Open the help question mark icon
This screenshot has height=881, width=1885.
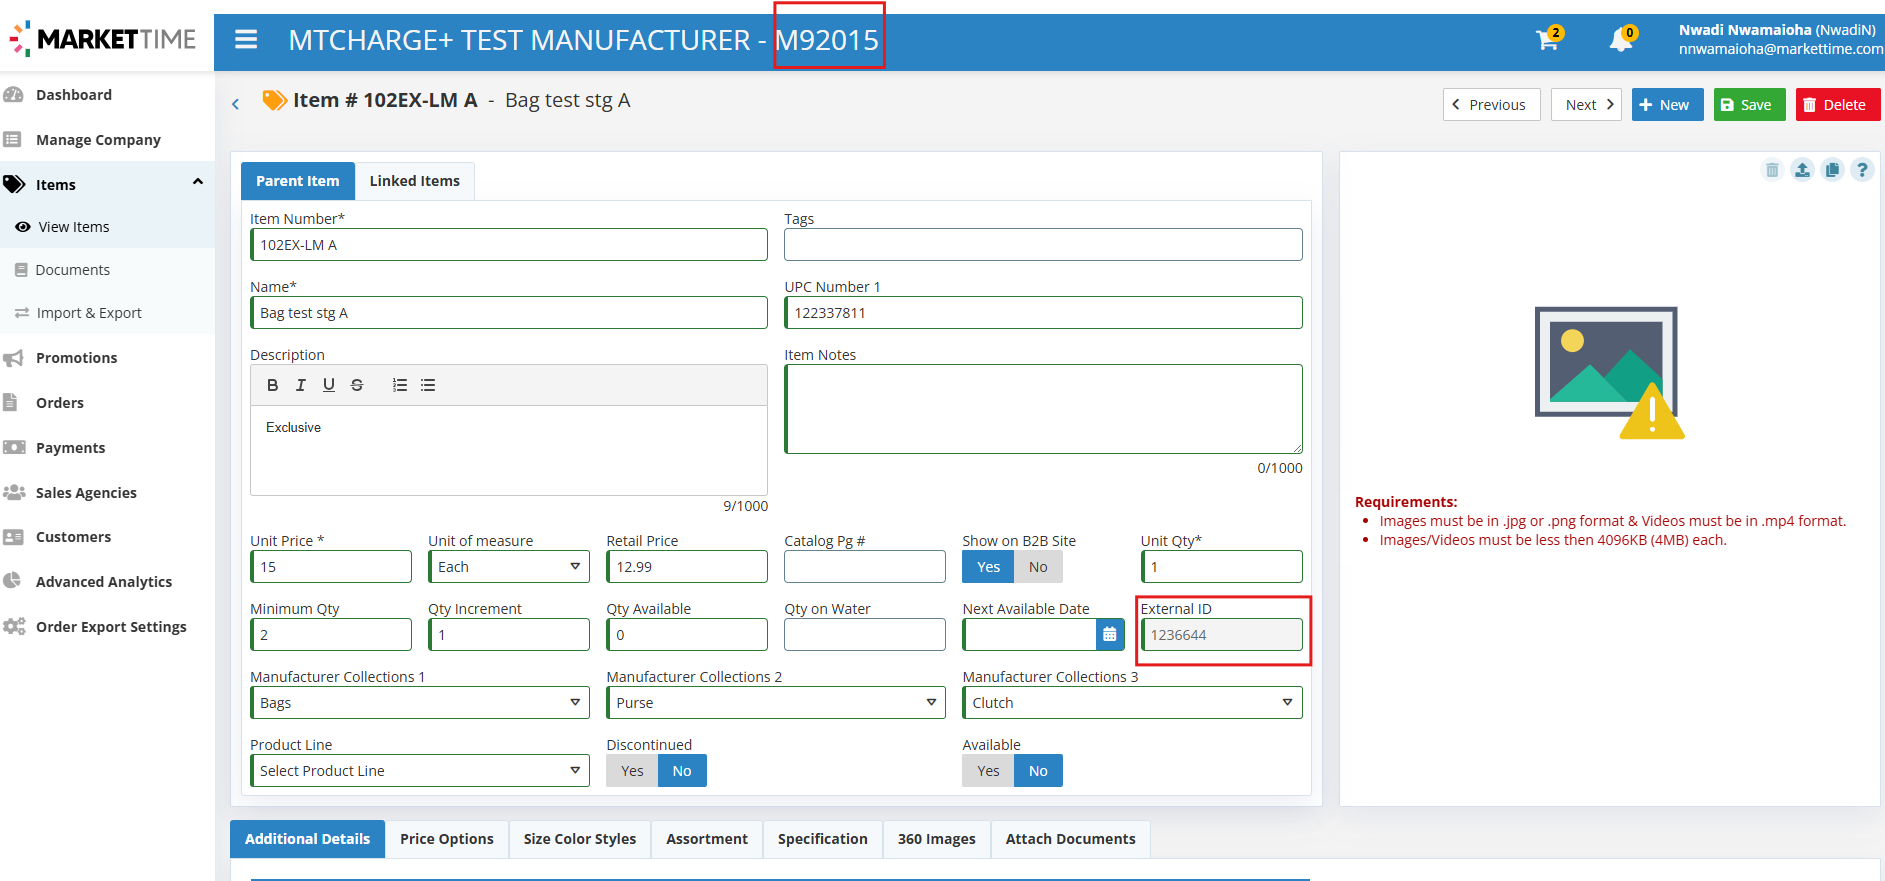[x=1862, y=170]
